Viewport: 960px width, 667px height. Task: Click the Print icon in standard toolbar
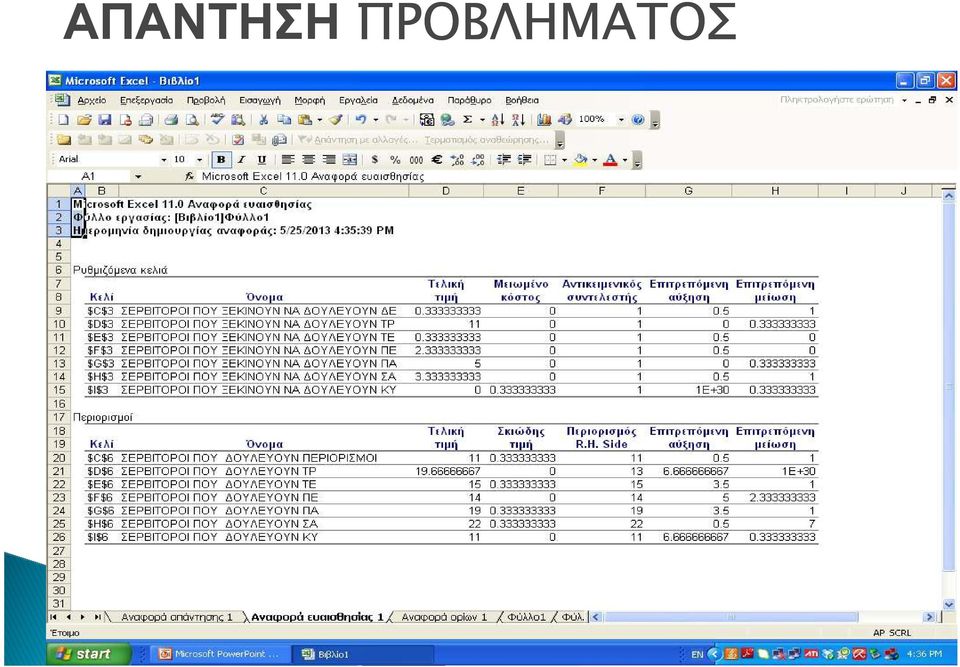[171, 119]
